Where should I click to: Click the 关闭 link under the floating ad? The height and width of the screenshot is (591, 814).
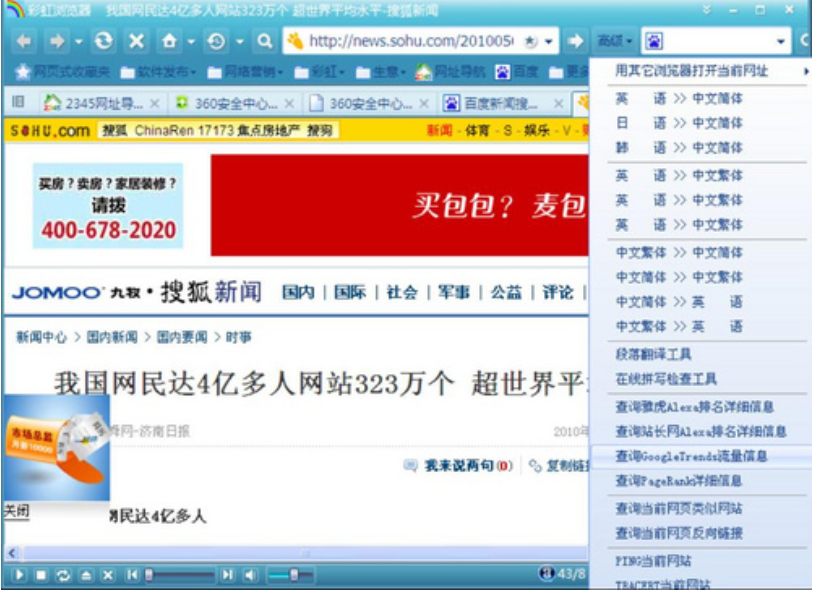point(16,511)
